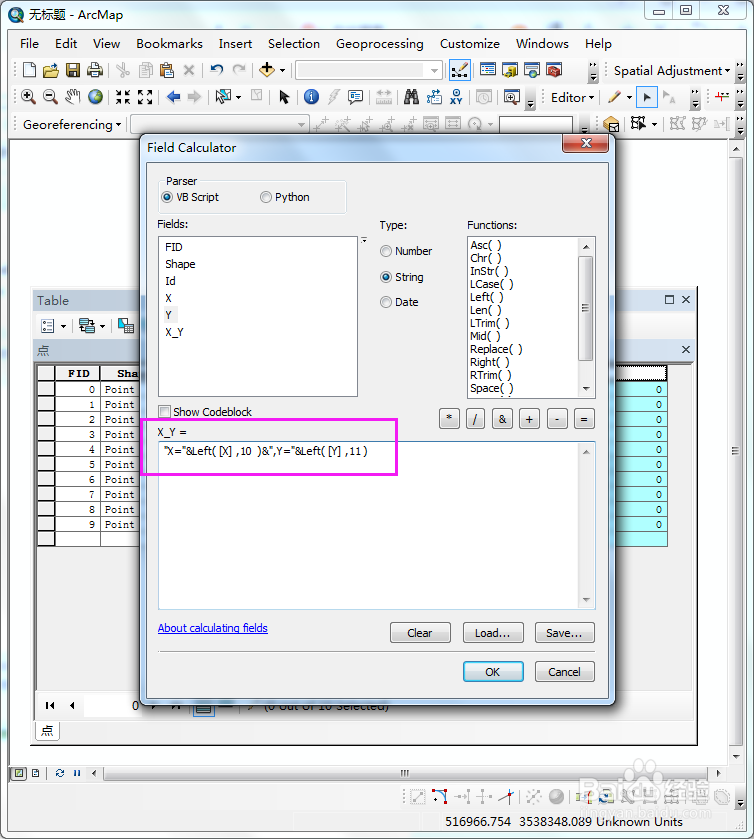Click the Fixed Zoom Out icon
Image resolution: width=754 pixels, height=839 pixels.
coord(145,97)
